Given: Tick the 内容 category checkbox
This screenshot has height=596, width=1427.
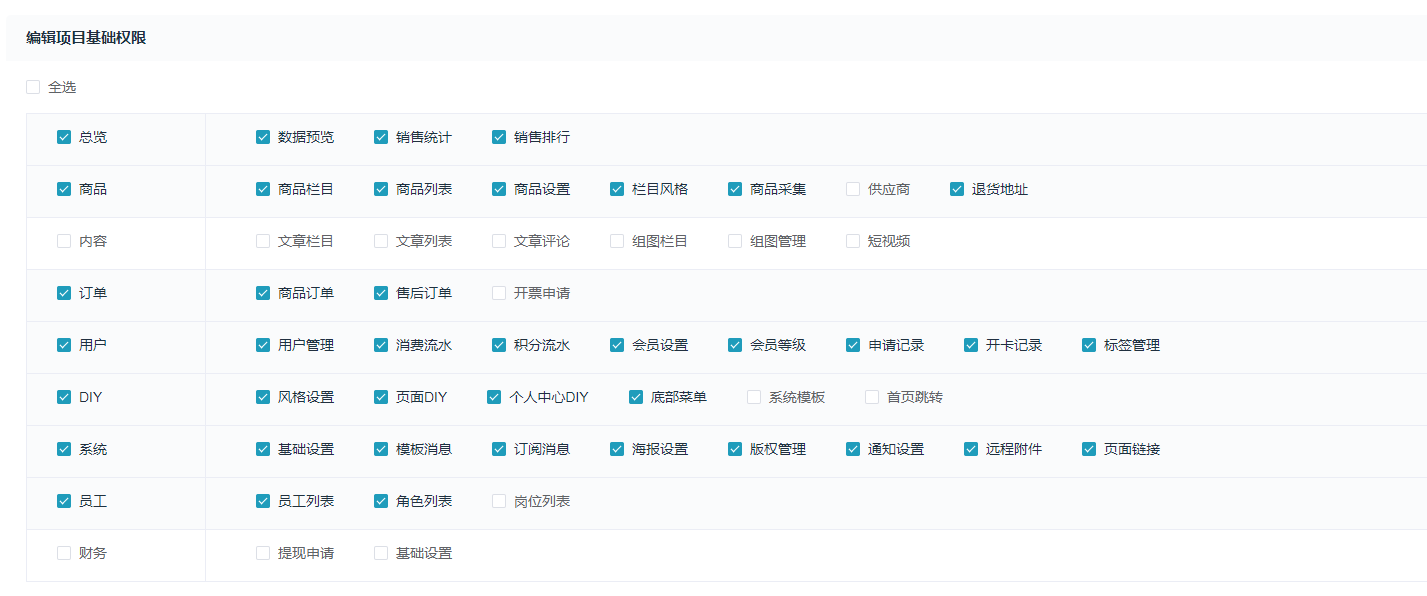Looking at the screenshot, I should (x=64, y=241).
